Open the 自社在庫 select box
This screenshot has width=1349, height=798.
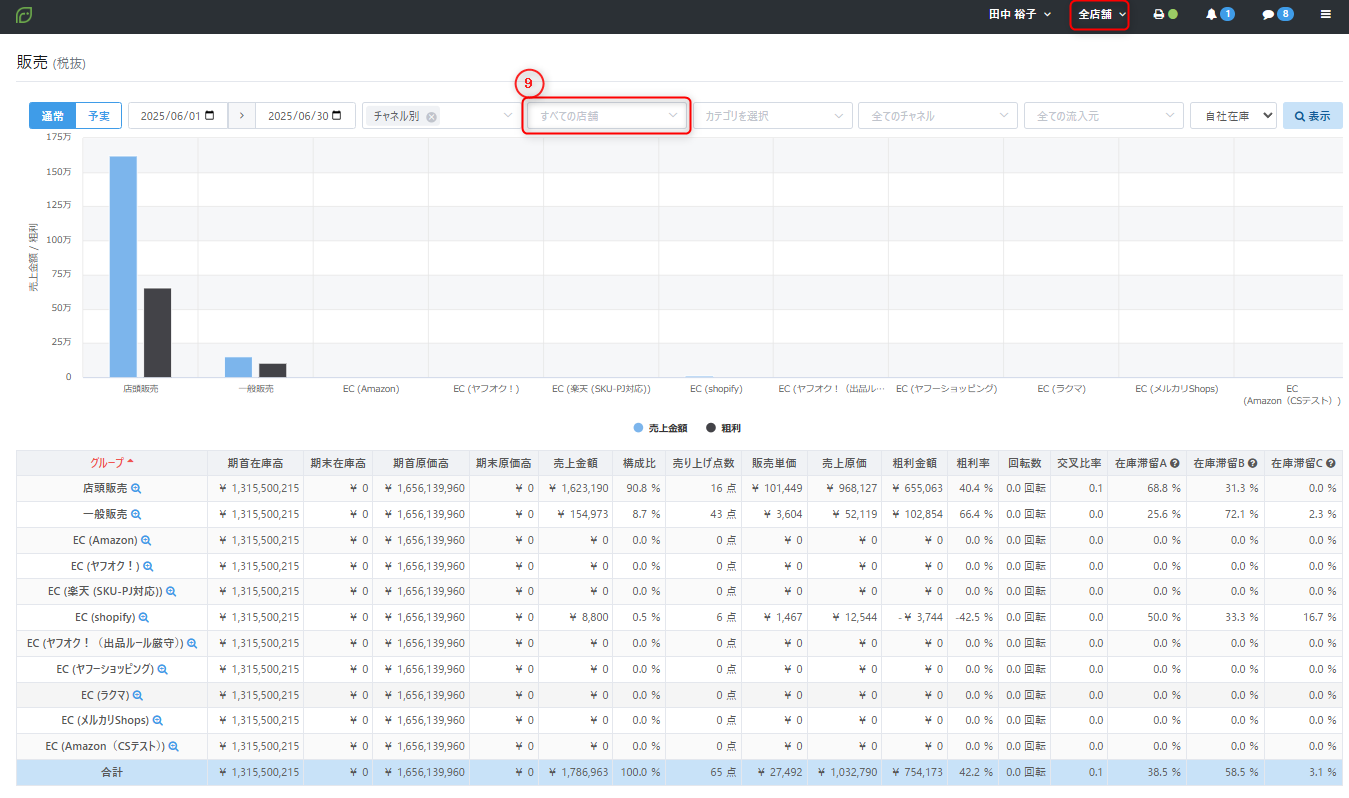pyautogui.click(x=1233, y=116)
